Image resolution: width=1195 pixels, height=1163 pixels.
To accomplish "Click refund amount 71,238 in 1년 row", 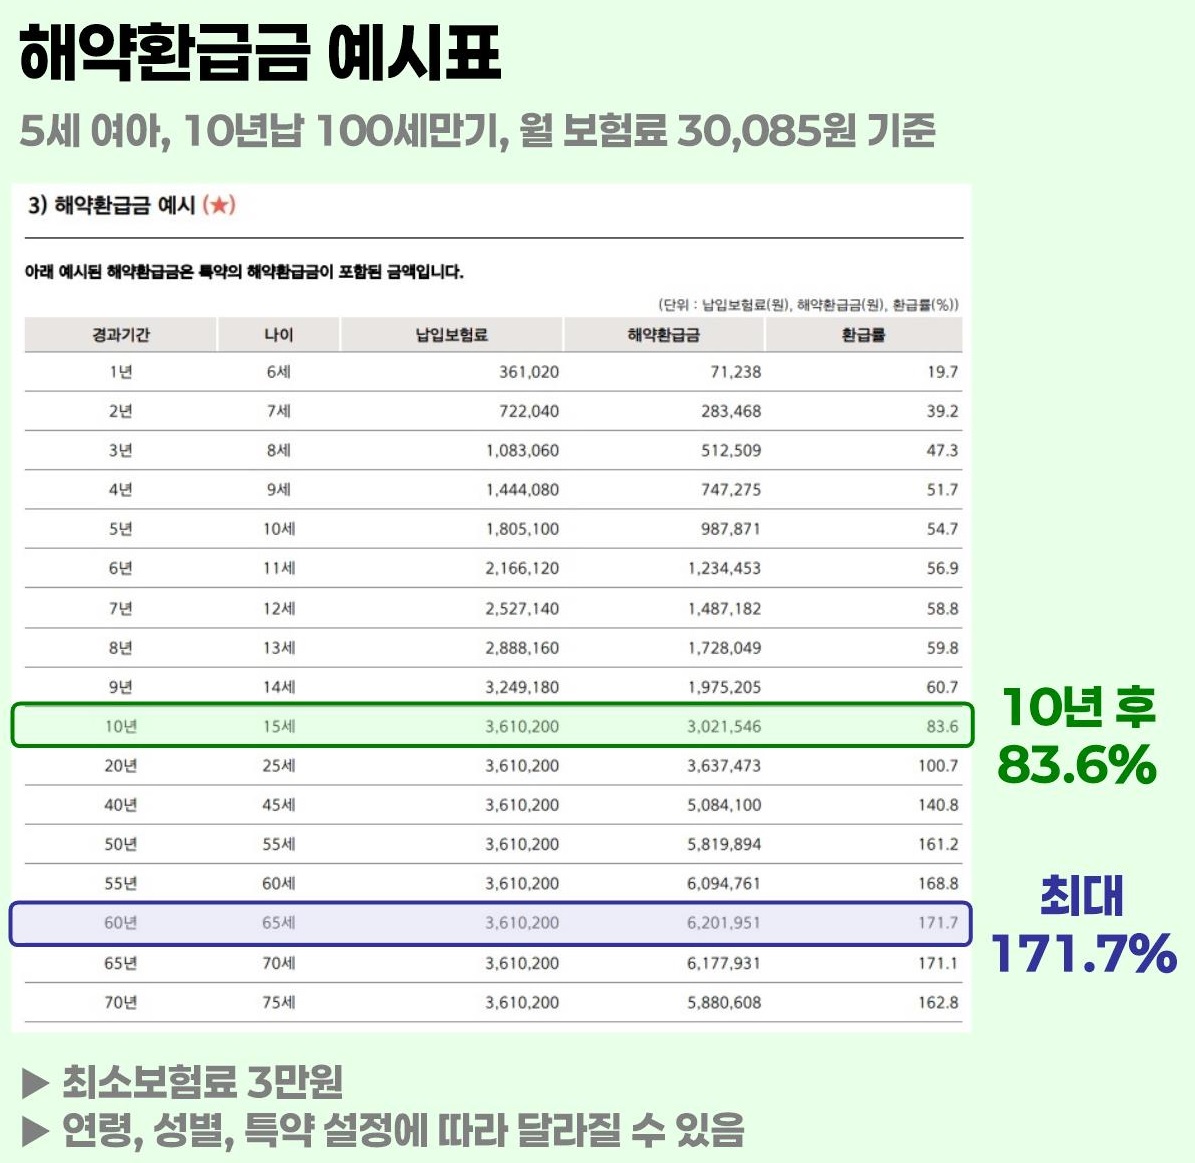I will [735, 372].
